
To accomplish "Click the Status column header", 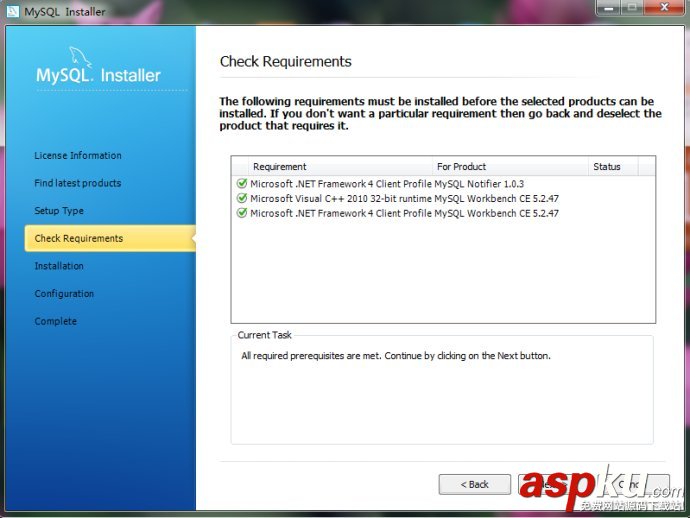I will [x=613, y=167].
